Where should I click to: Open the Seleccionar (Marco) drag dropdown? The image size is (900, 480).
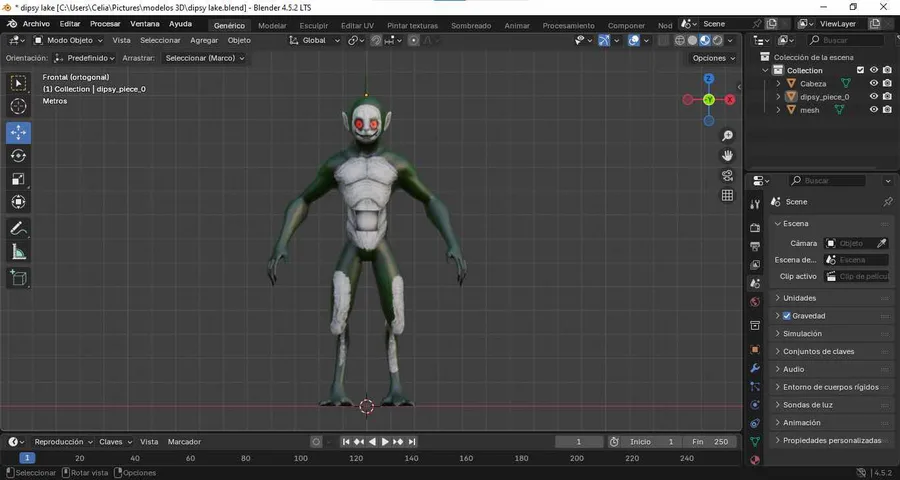pyautogui.click(x=204, y=58)
